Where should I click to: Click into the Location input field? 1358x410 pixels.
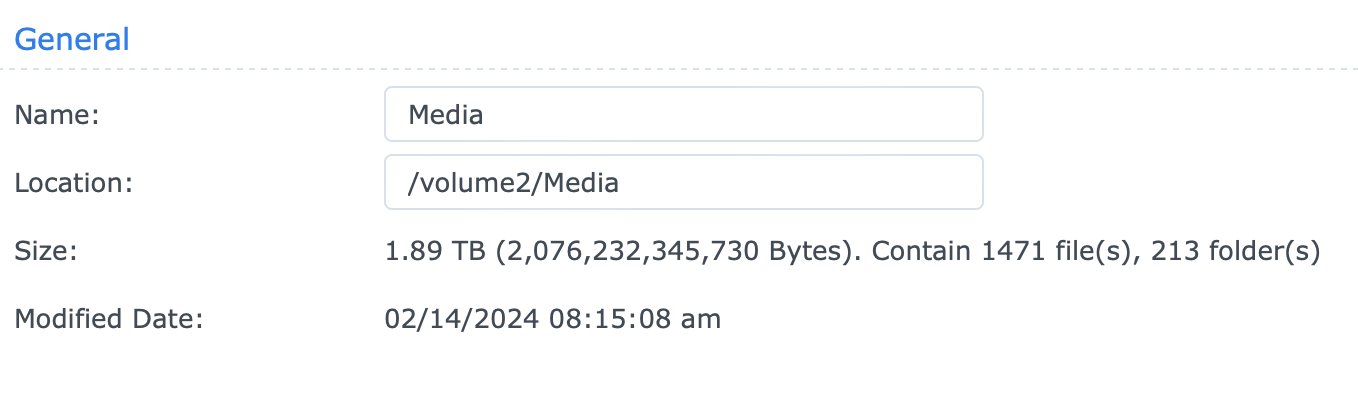point(683,182)
